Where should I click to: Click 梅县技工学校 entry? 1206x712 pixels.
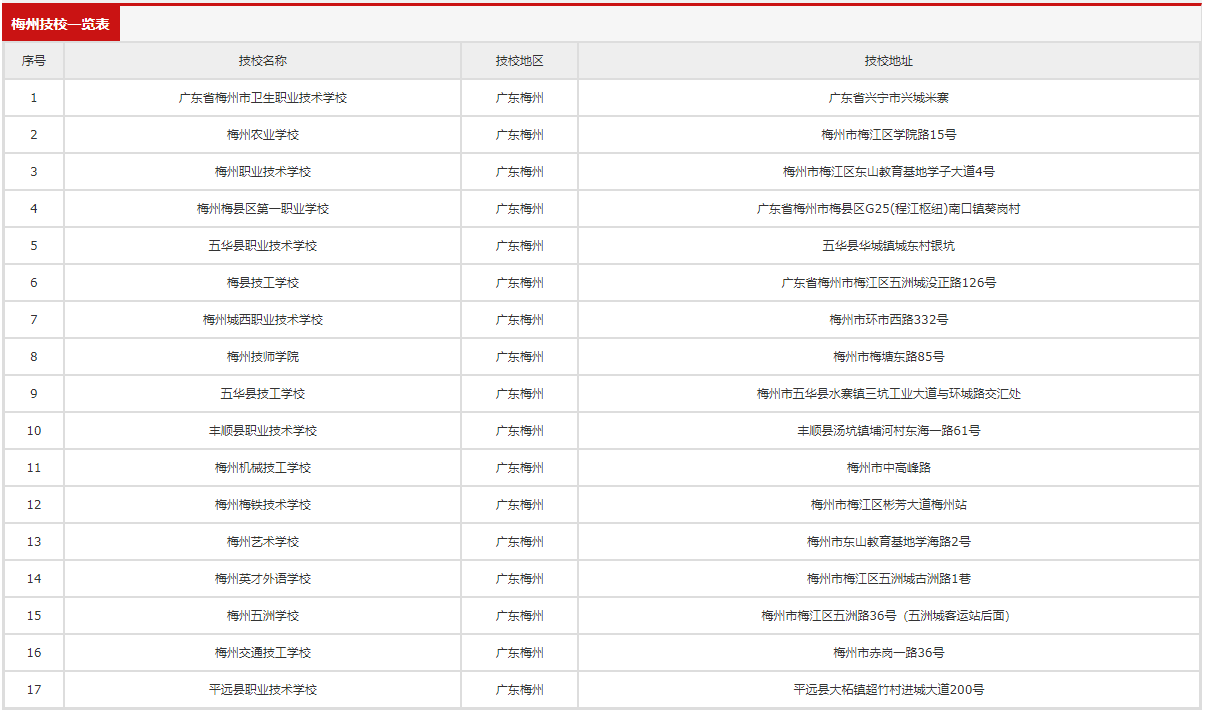(x=263, y=283)
